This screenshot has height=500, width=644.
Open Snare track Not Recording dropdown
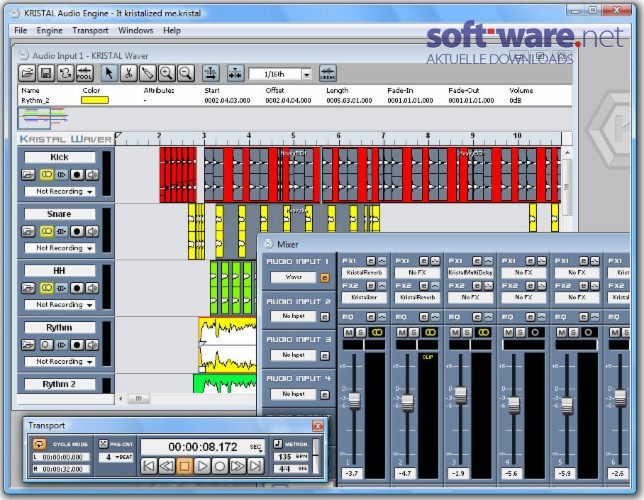[60, 248]
